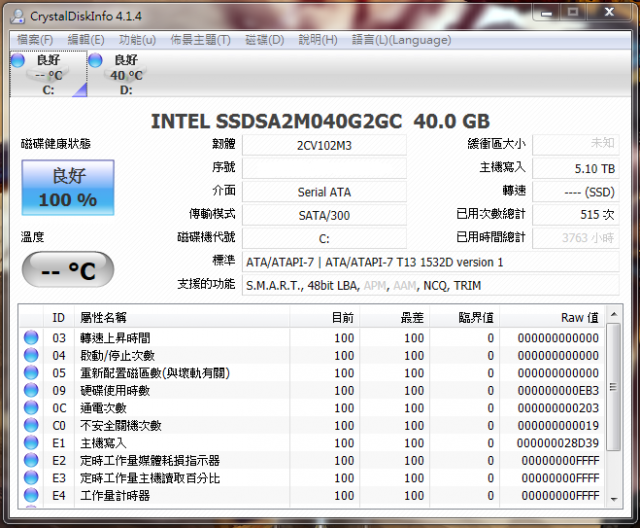Select the 重新配置磁區數 attribute row

click(x=312, y=373)
